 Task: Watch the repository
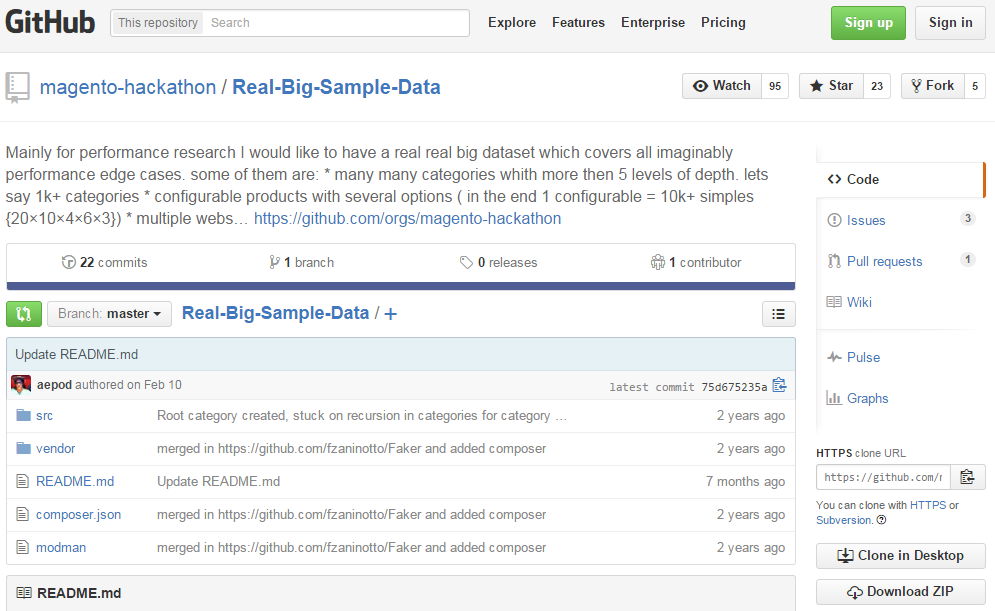(721, 86)
